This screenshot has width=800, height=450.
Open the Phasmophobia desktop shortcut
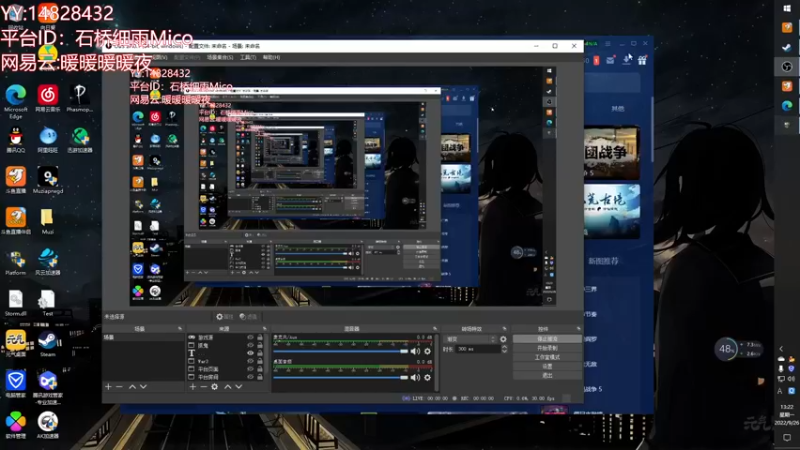click(x=80, y=99)
